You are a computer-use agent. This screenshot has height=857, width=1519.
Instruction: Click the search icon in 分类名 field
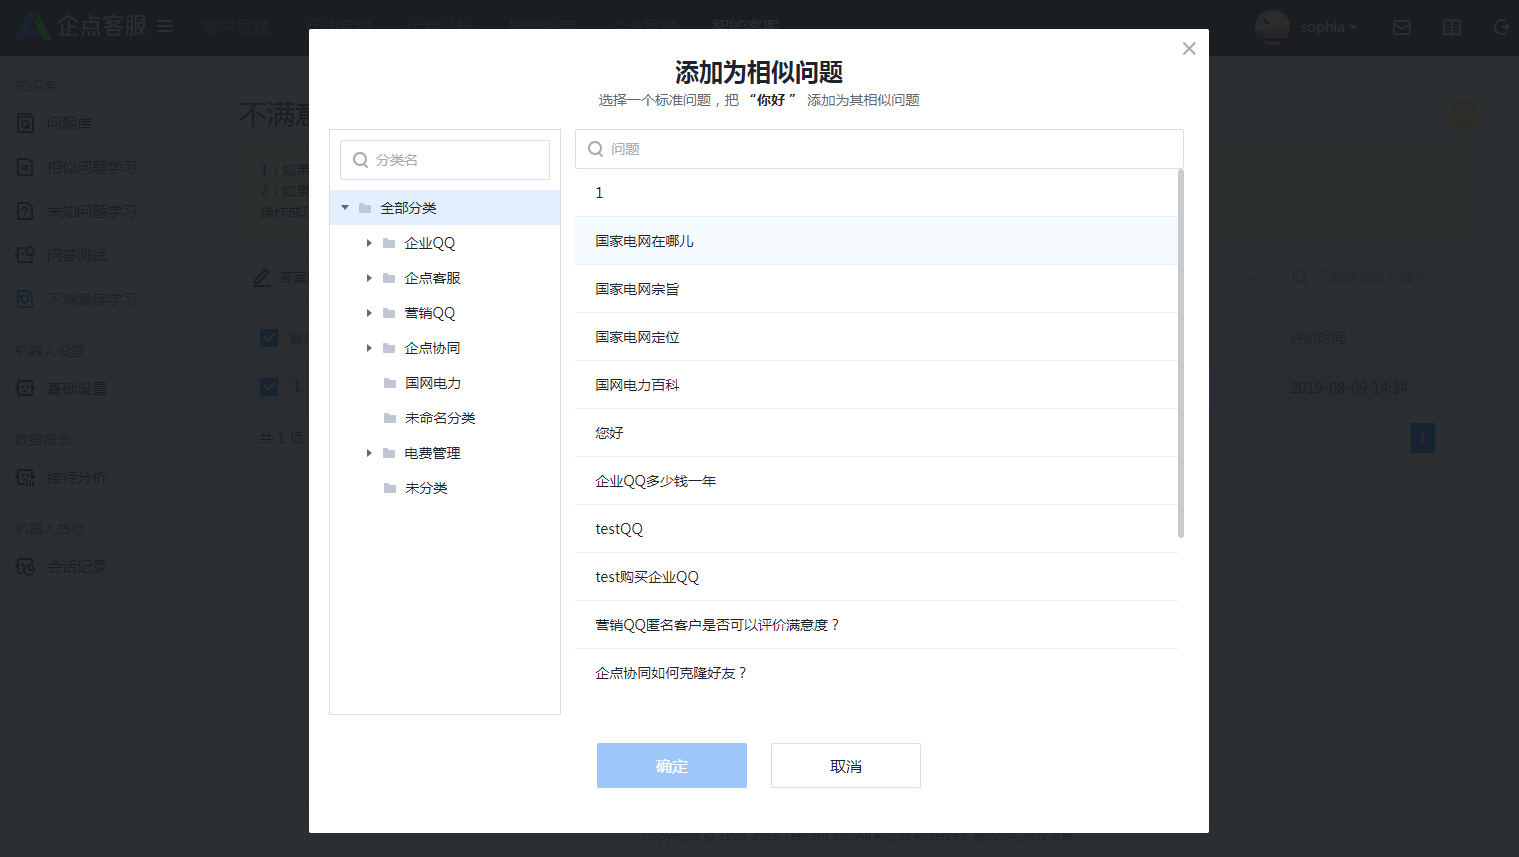click(361, 160)
